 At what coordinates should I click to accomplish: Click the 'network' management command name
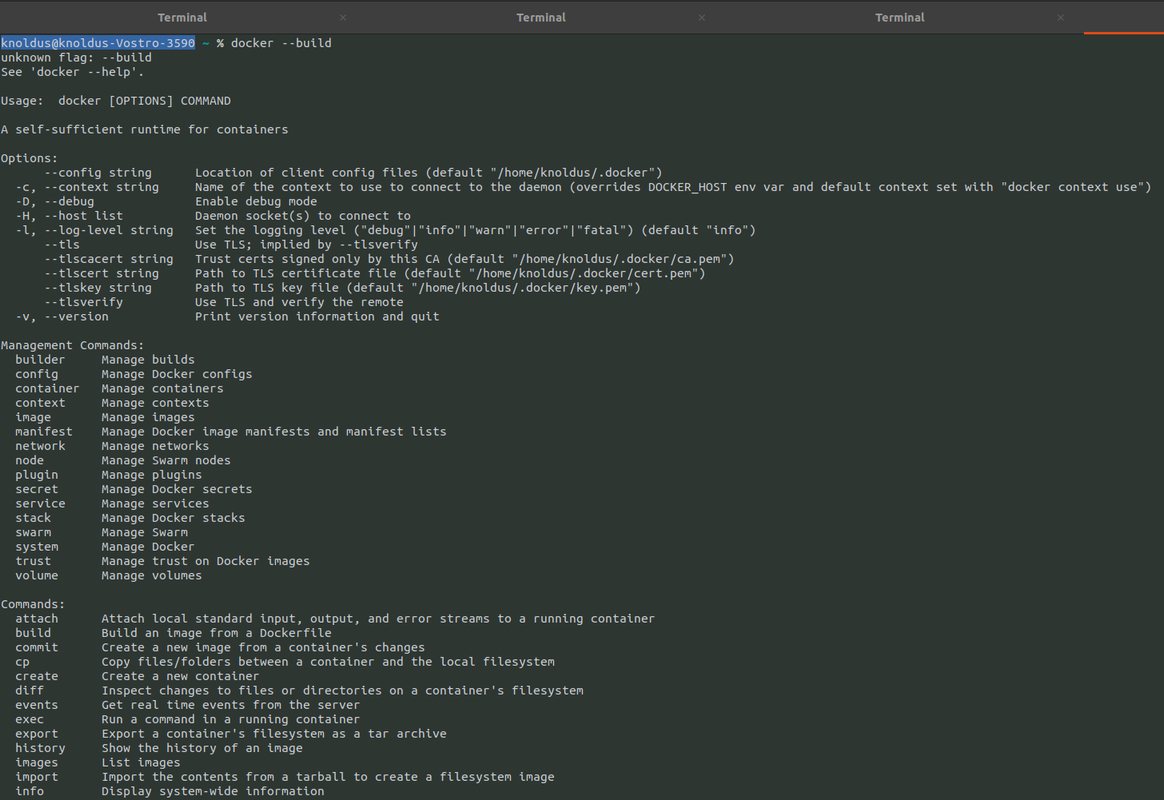(x=40, y=446)
